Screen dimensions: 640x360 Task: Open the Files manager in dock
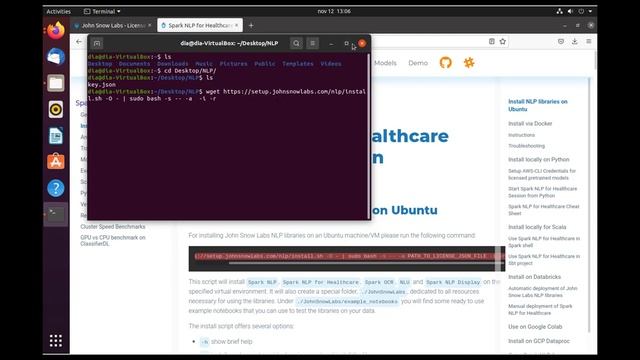[56, 83]
